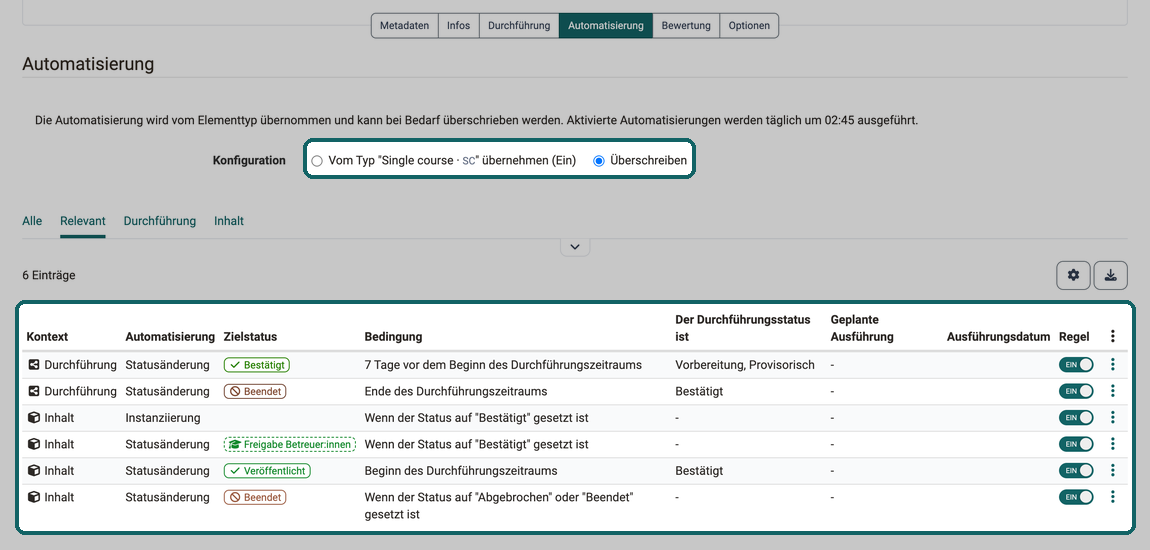The image size is (1150, 550).
Task: Click the Veröffentlicht status badge
Action: [x=267, y=470]
